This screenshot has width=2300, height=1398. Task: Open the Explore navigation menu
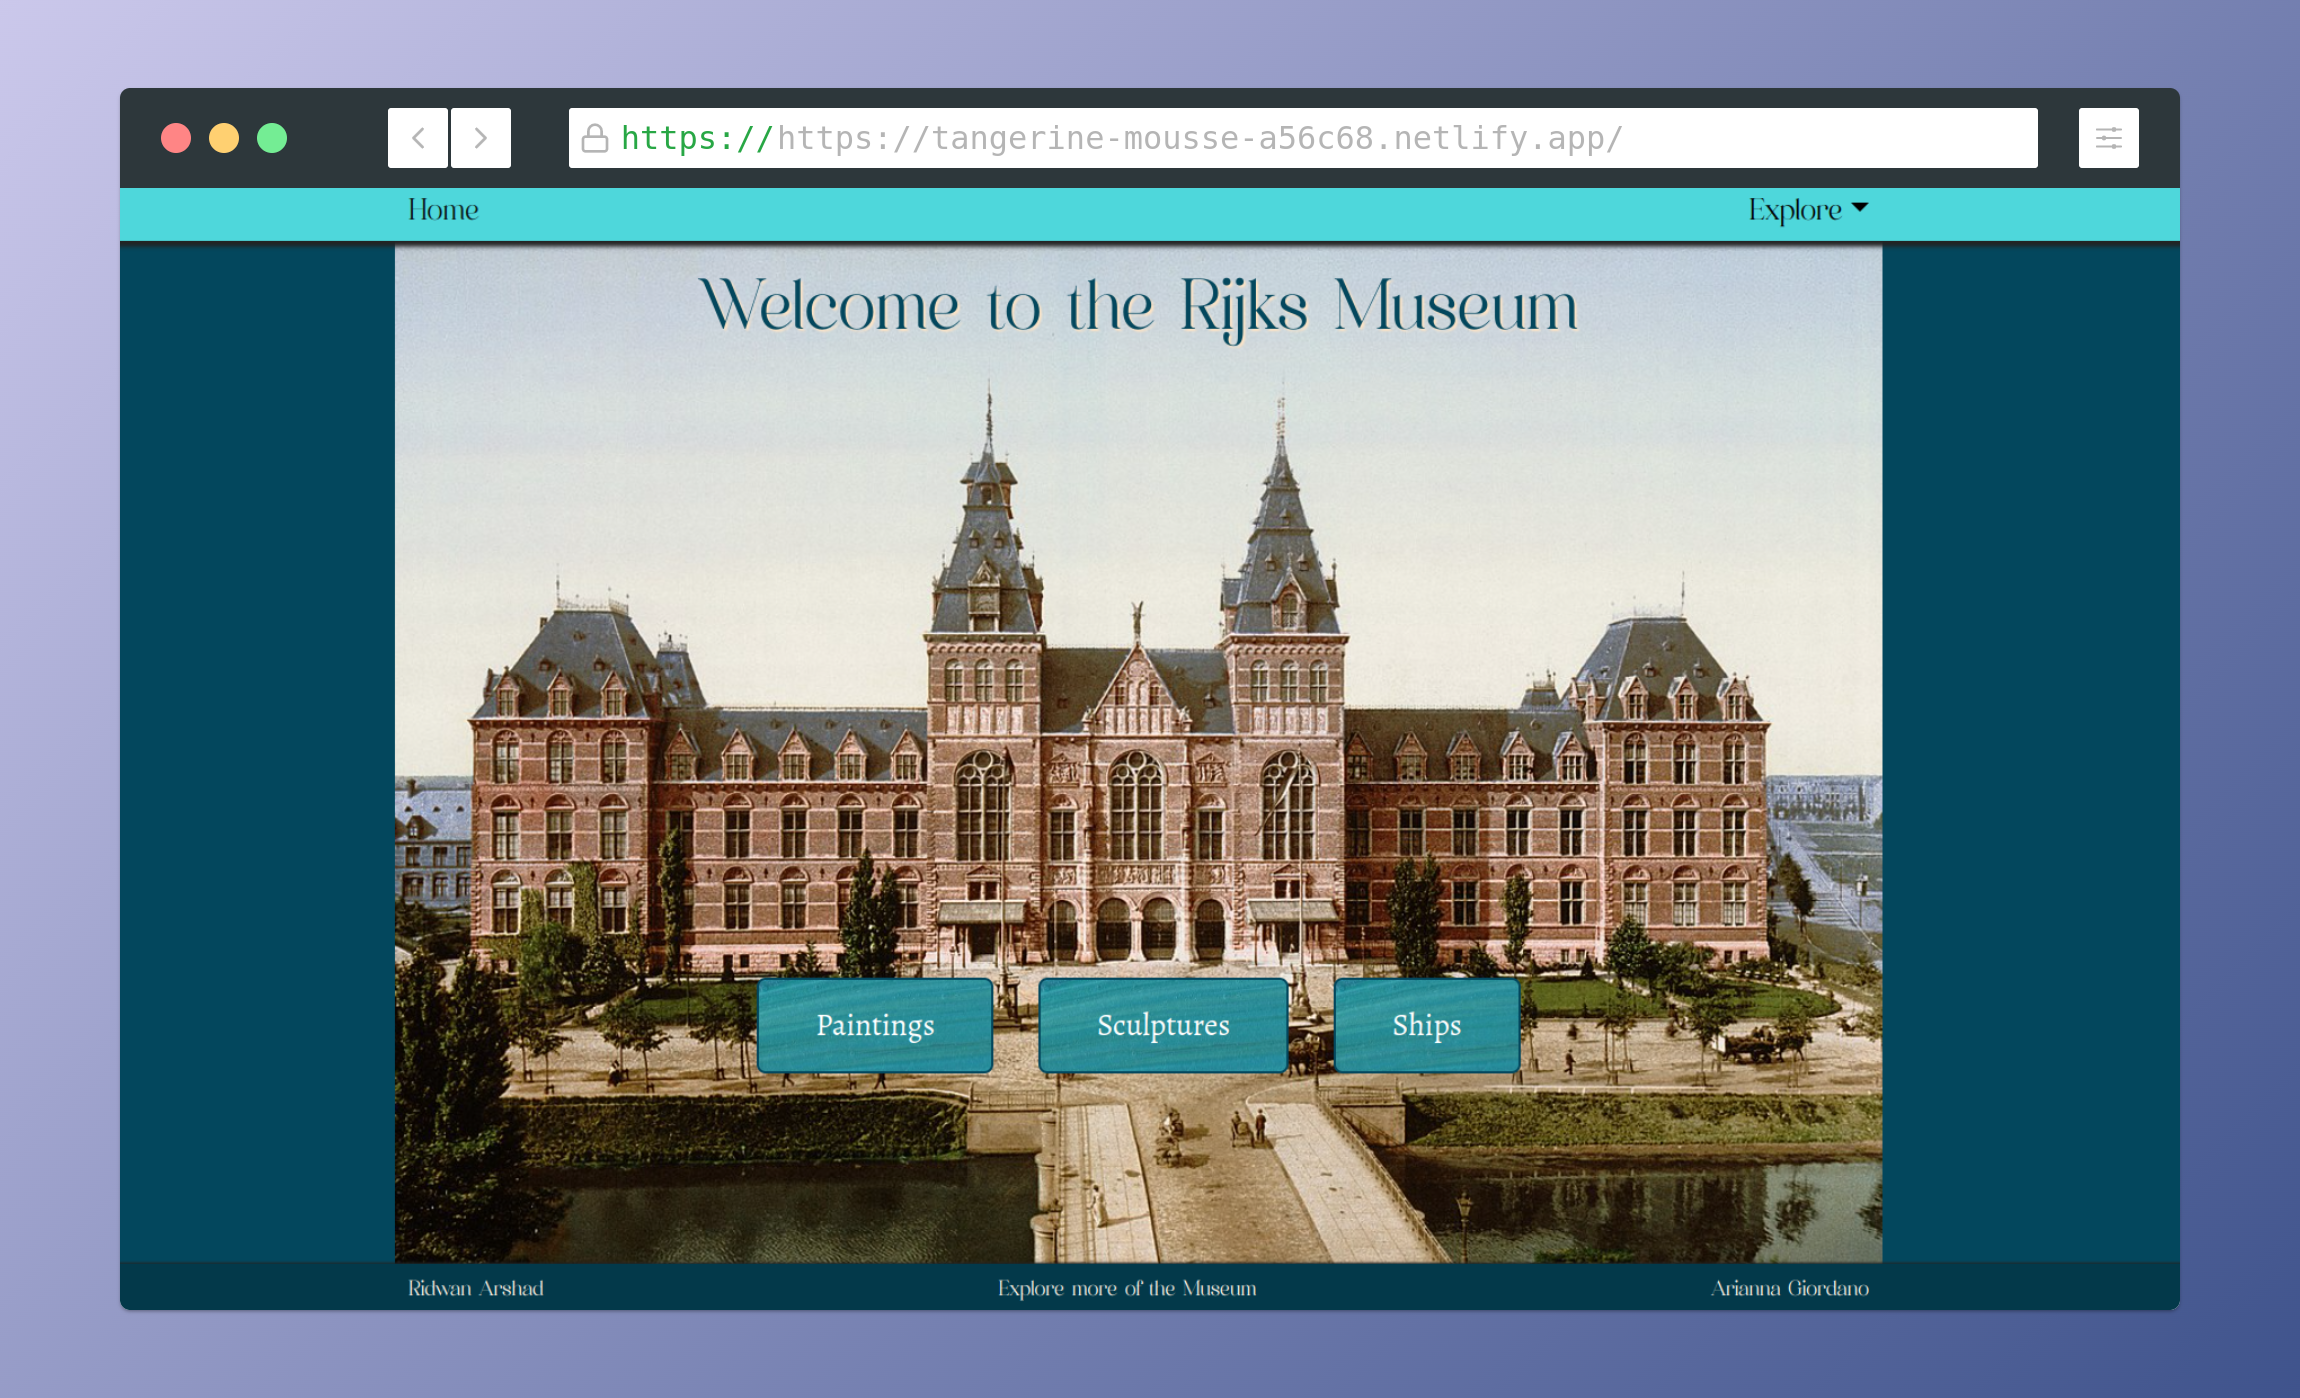[x=1794, y=210]
